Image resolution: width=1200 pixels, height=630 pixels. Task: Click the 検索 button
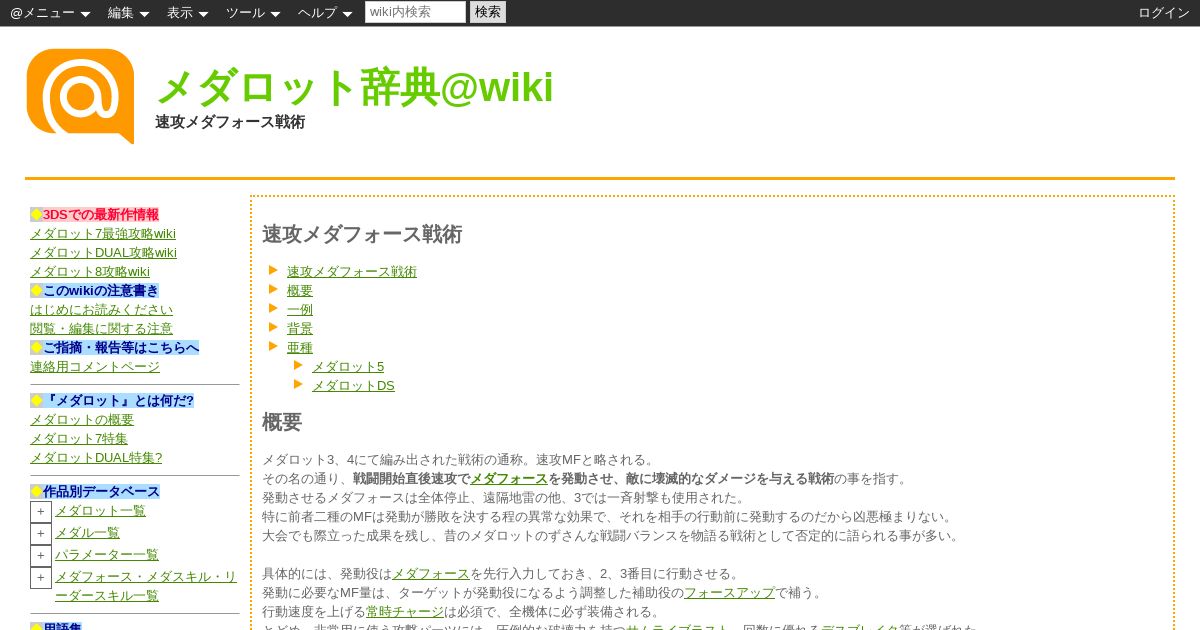pyautogui.click(x=488, y=12)
